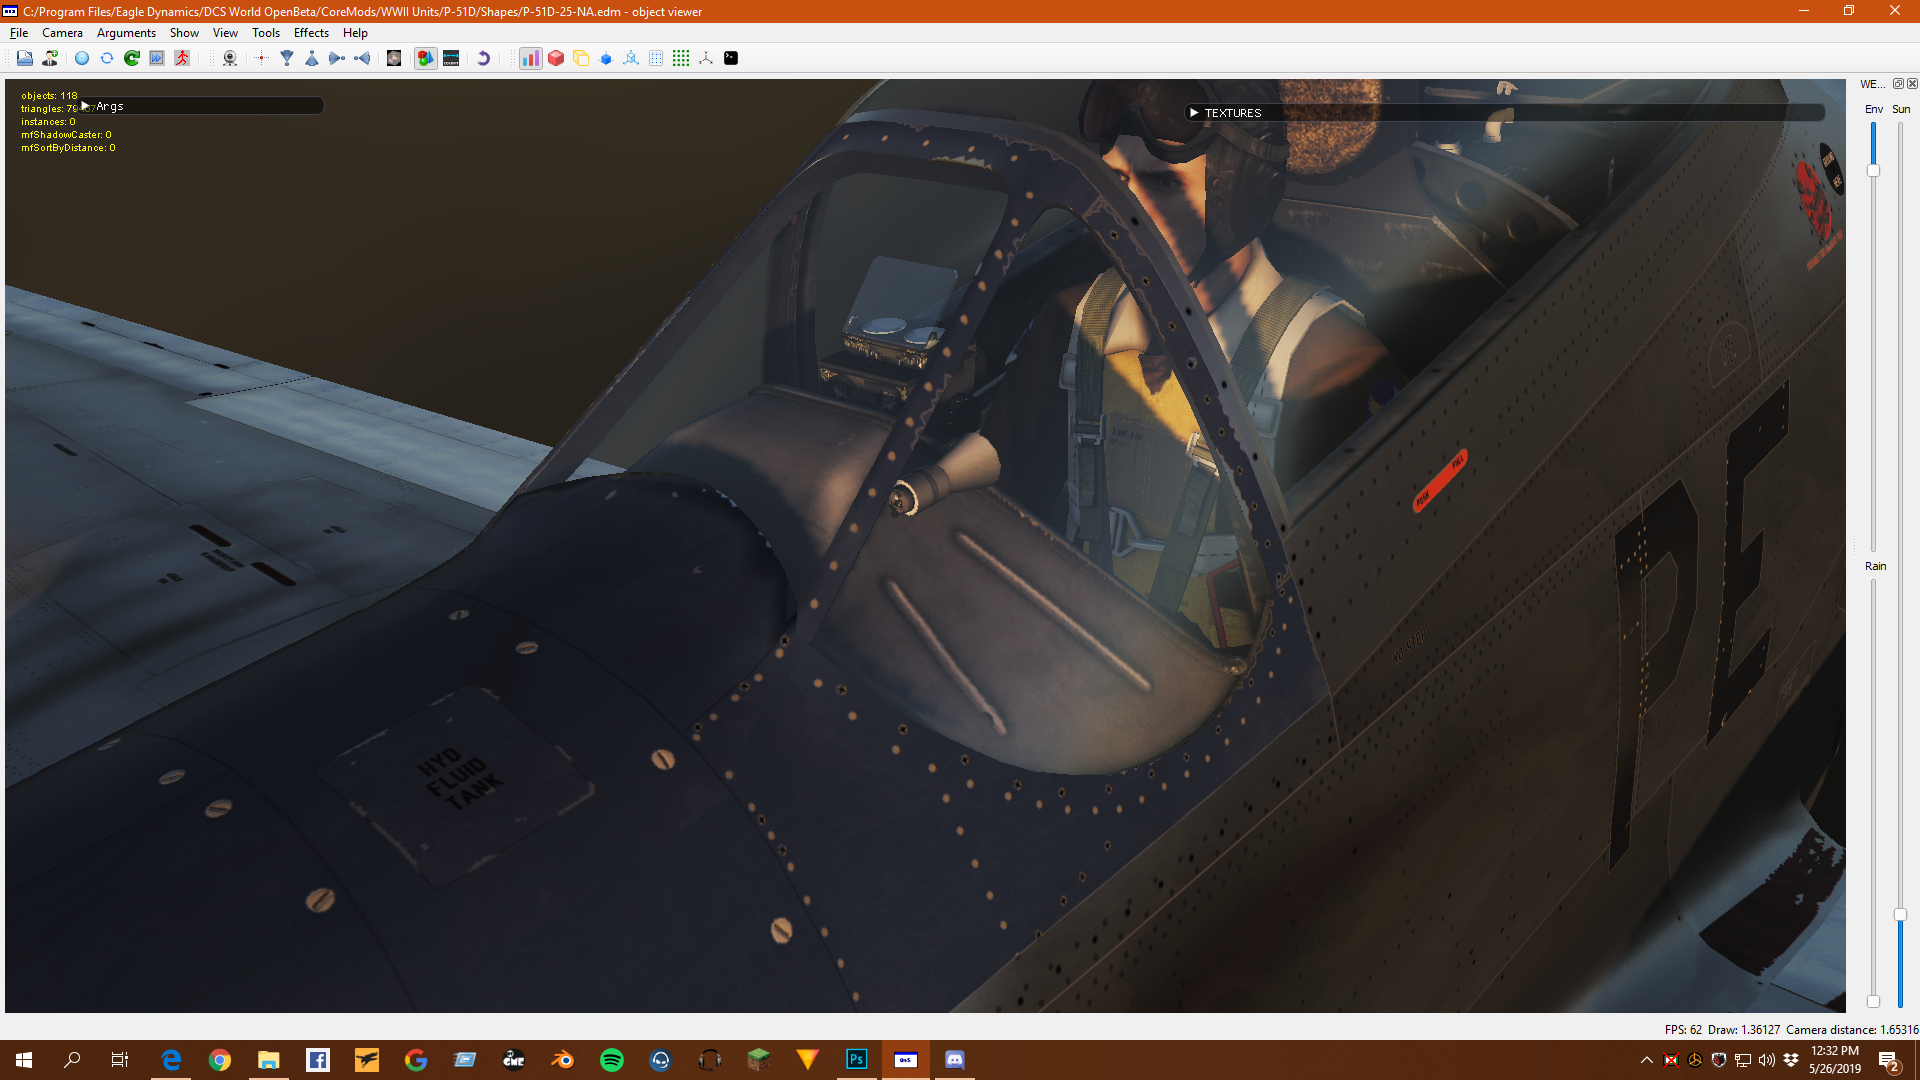
Task: Open Blender from the taskbar
Action: click(563, 1060)
